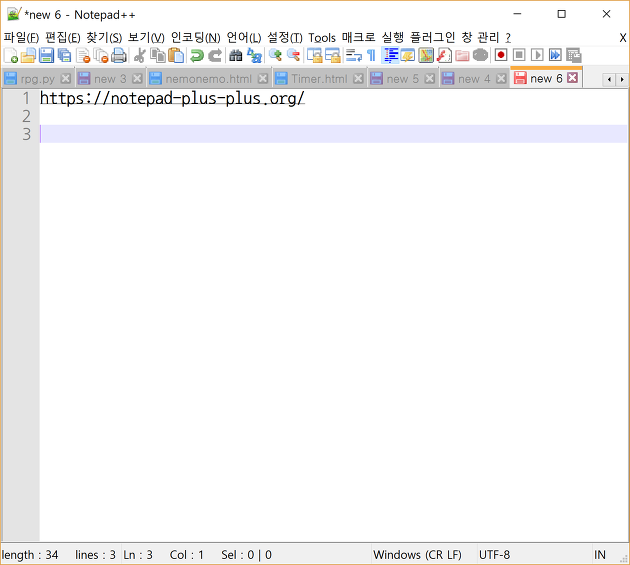Screen dimensions: 630x565
Task: Close the Timer.html tab
Action: click(358, 78)
